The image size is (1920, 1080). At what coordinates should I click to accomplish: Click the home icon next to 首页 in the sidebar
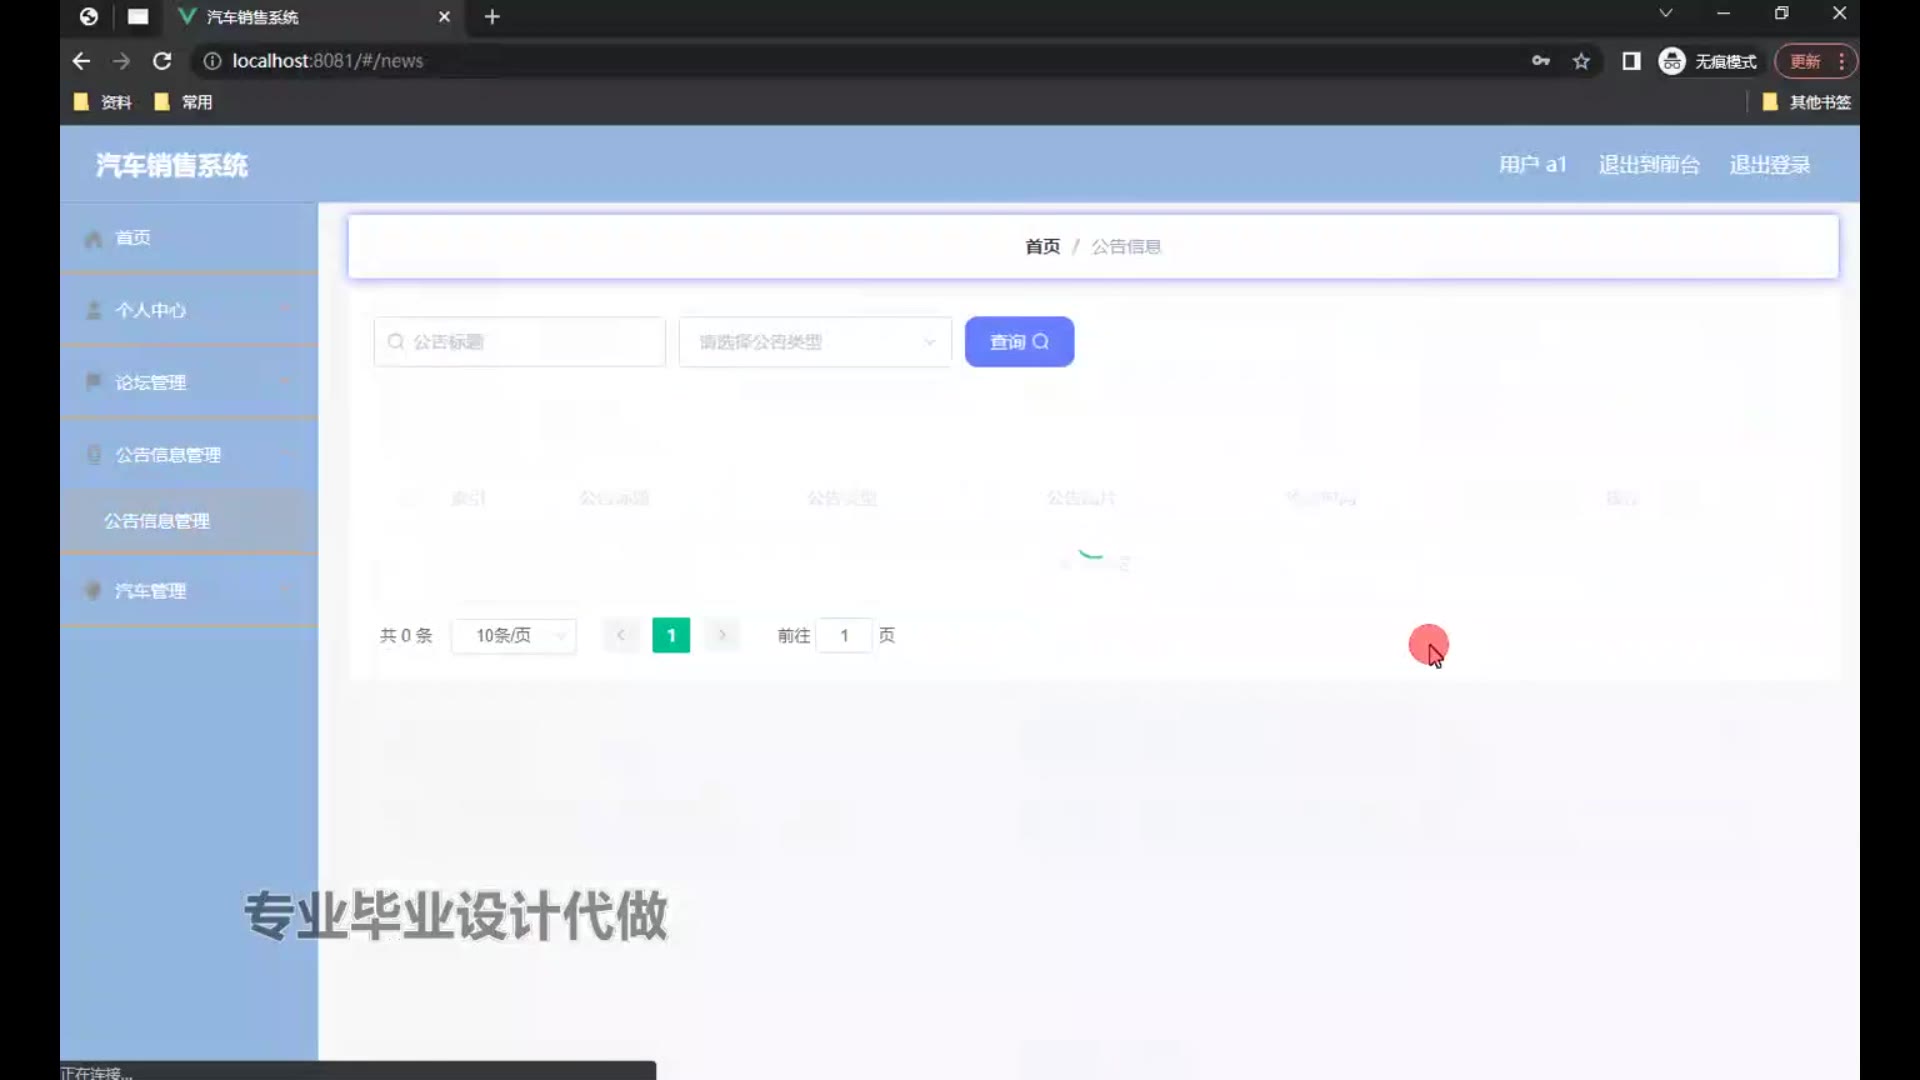pos(94,238)
